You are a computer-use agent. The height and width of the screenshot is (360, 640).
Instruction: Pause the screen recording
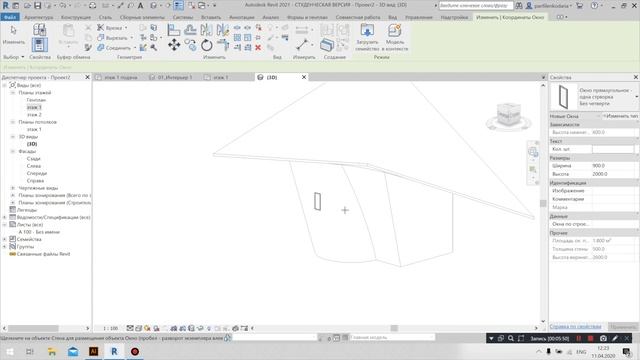[579, 338]
